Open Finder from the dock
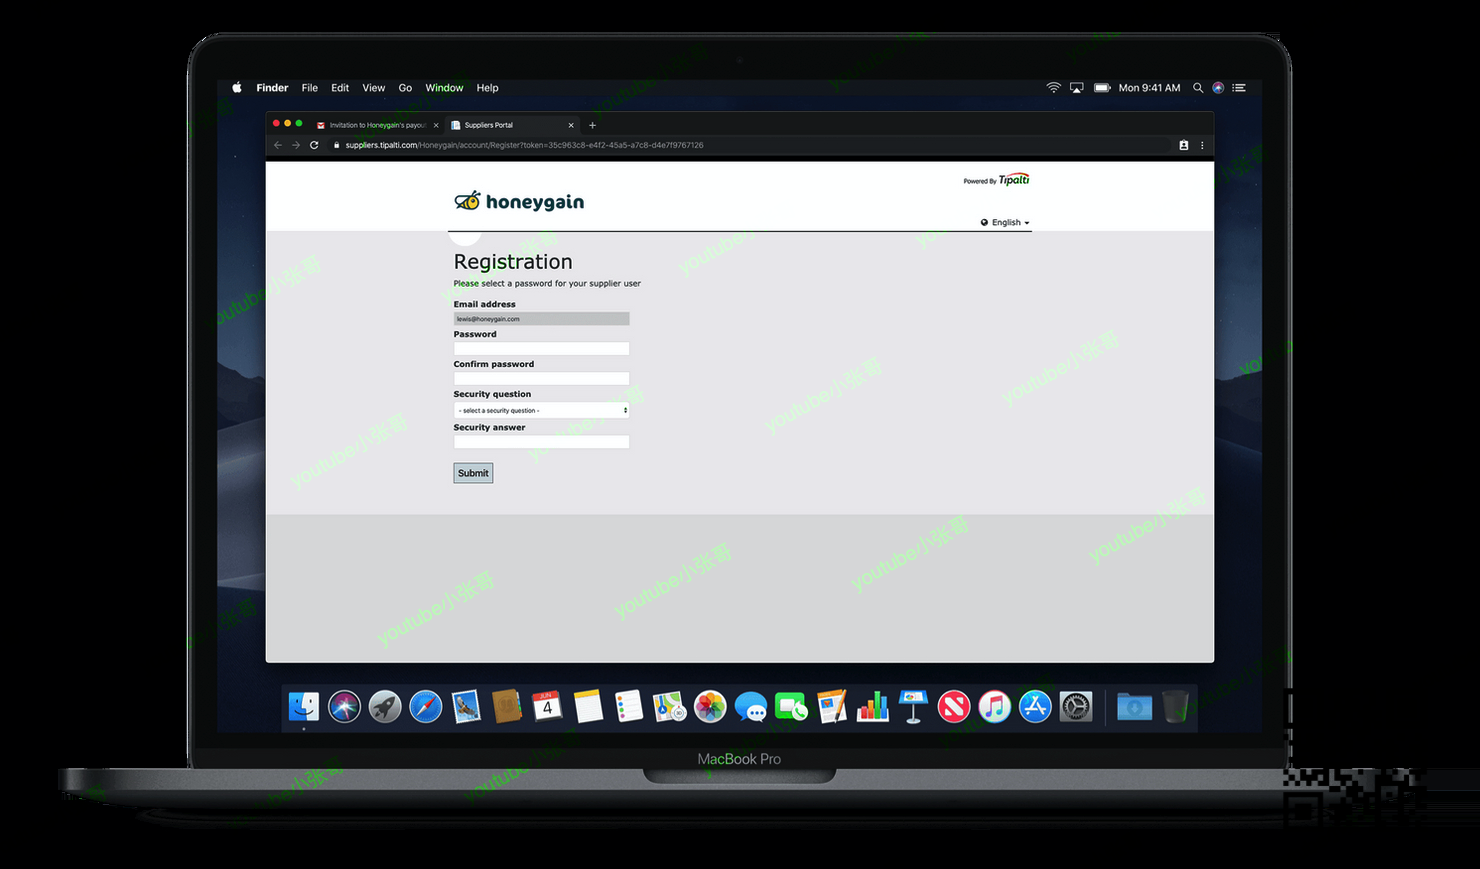 (x=304, y=706)
